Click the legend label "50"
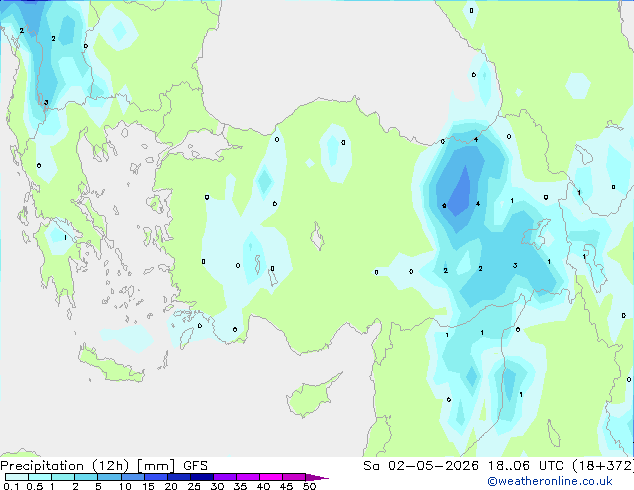Viewport: 634px width, 490px height. click(309, 486)
